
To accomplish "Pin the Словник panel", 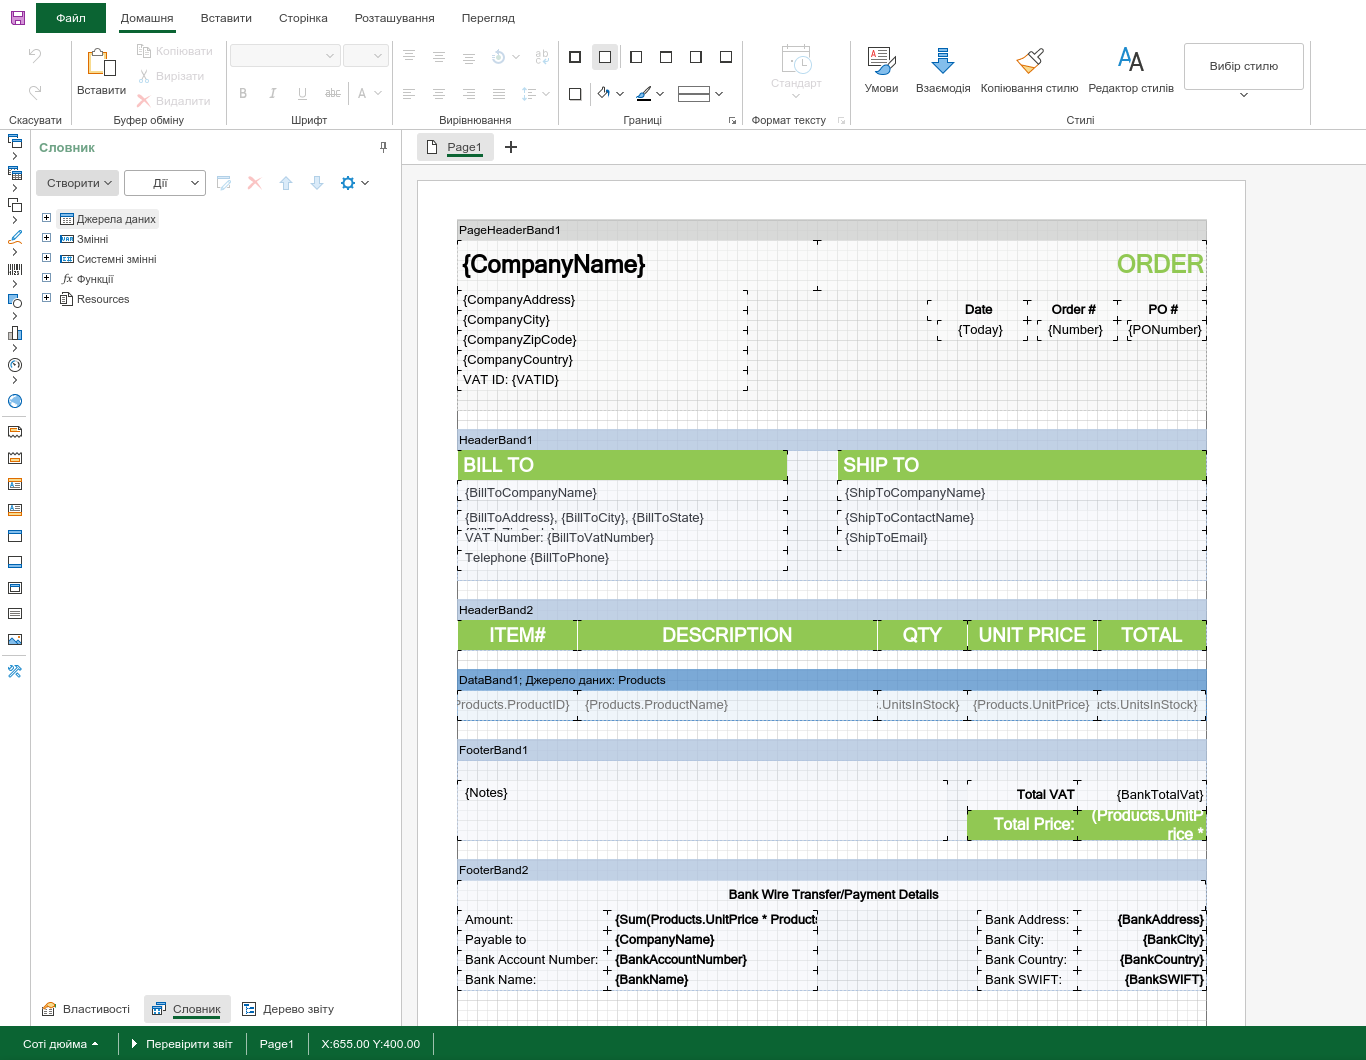I will coord(383,147).
